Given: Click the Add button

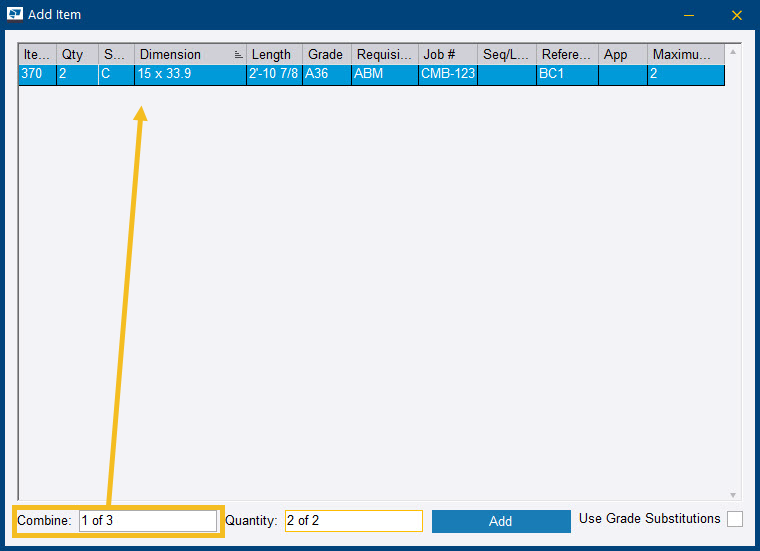Looking at the screenshot, I should (x=501, y=521).
